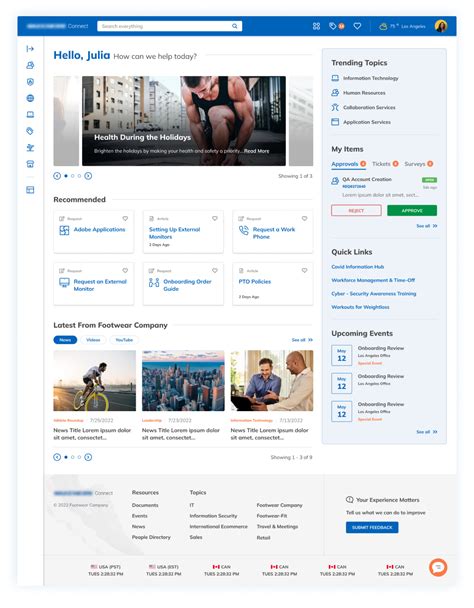Open favorites heart icon in header
This screenshot has width=474, height=608.
[x=357, y=26]
